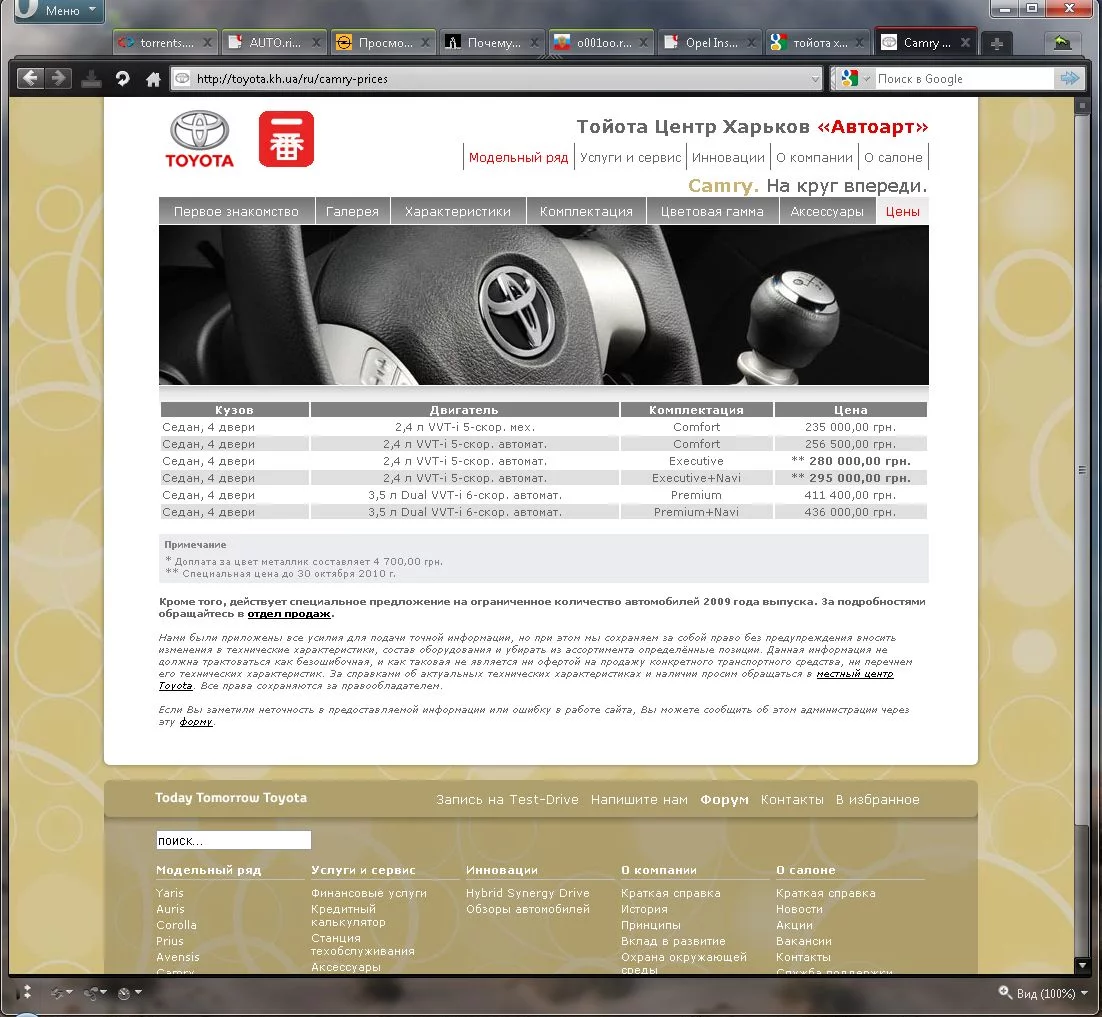Switch to the тойота х... browser tab
This screenshot has width=1102, height=1017.
point(817,43)
